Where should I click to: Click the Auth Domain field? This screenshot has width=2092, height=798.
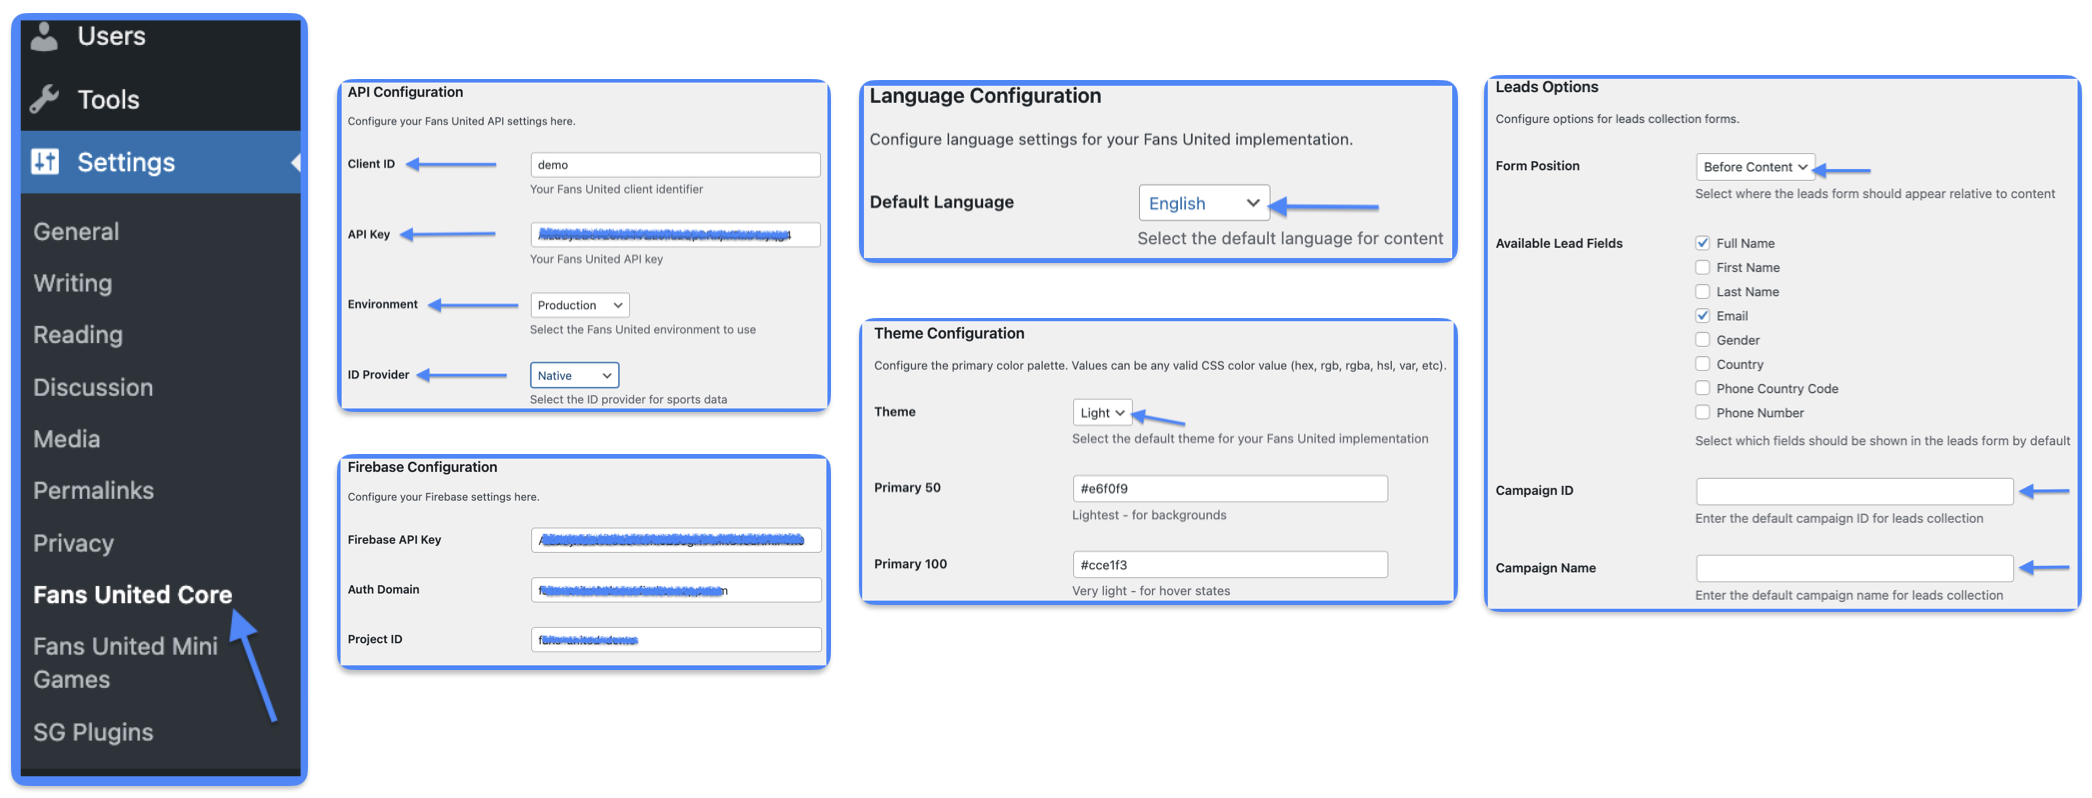point(676,590)
